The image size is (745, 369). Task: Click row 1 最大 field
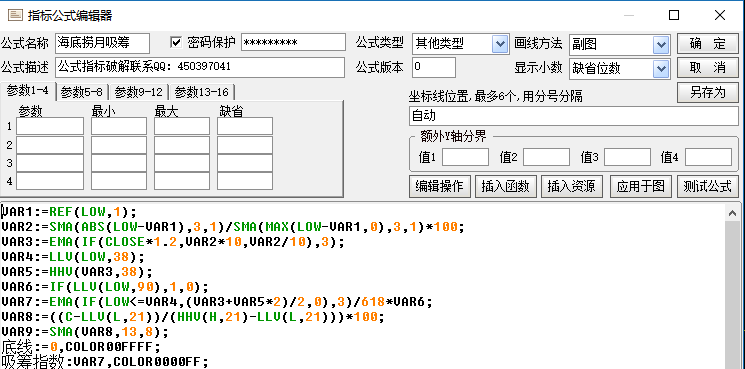click(181, 126)
